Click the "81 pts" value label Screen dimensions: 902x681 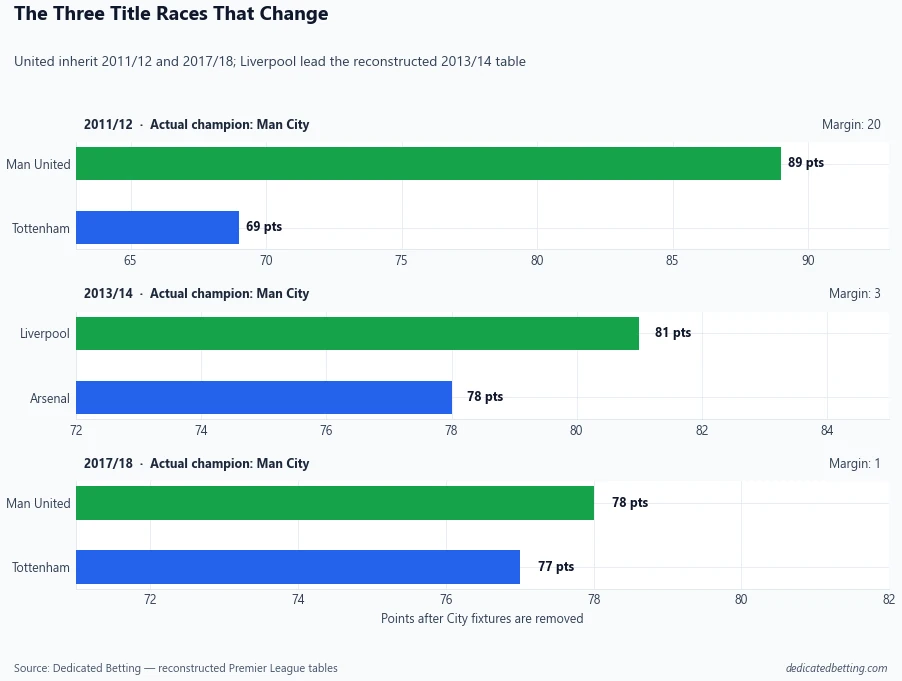[673, 332]
